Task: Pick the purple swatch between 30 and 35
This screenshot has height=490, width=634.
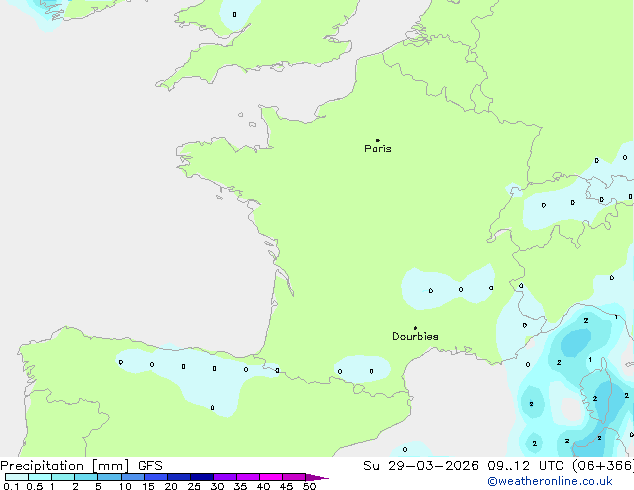Action: [x=225, y=477]
